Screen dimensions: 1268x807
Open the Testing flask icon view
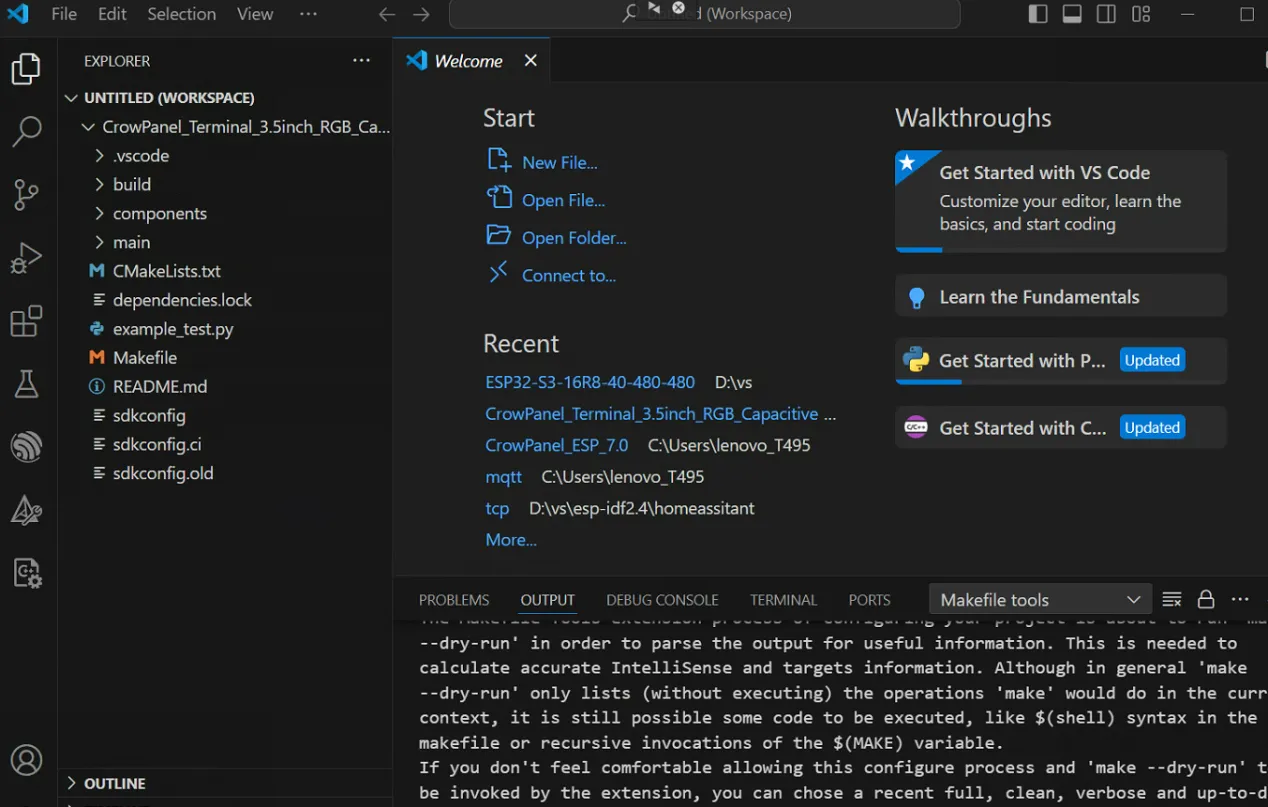[27, 384]
